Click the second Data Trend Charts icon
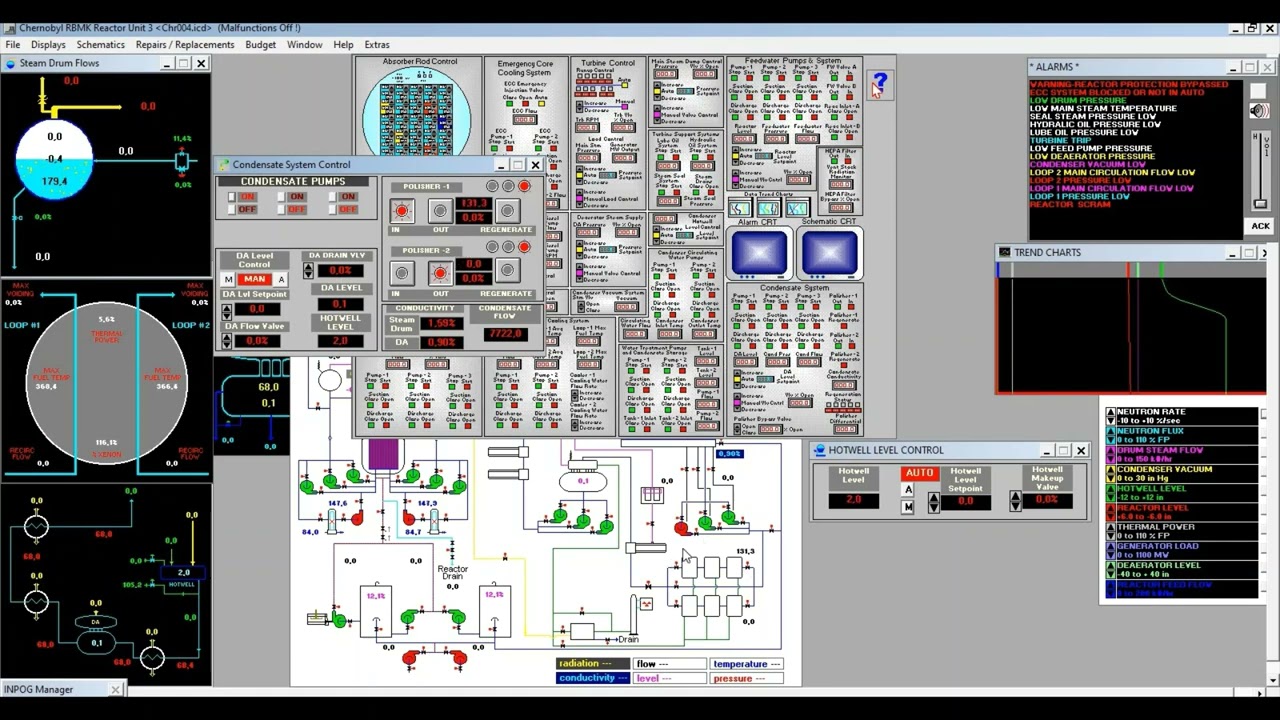Screen dimensions: 1280x720 pos(767,208)
